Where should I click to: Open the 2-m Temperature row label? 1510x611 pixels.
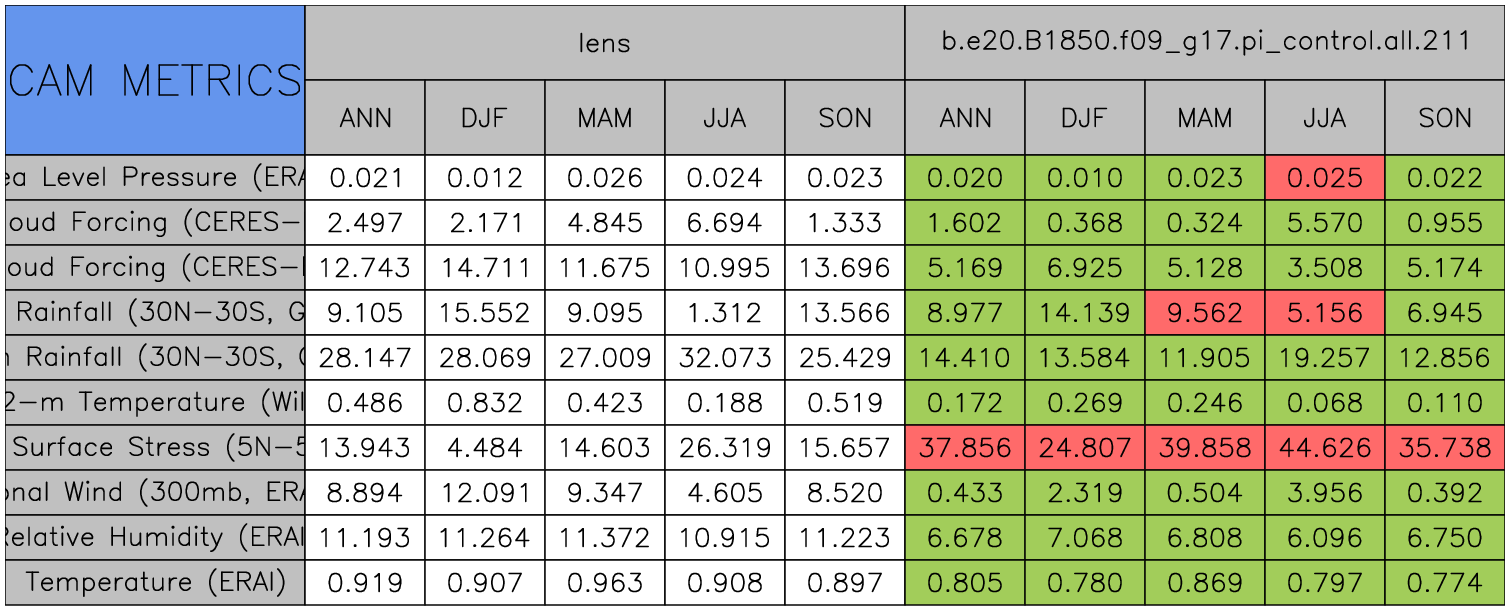(155, 402)
